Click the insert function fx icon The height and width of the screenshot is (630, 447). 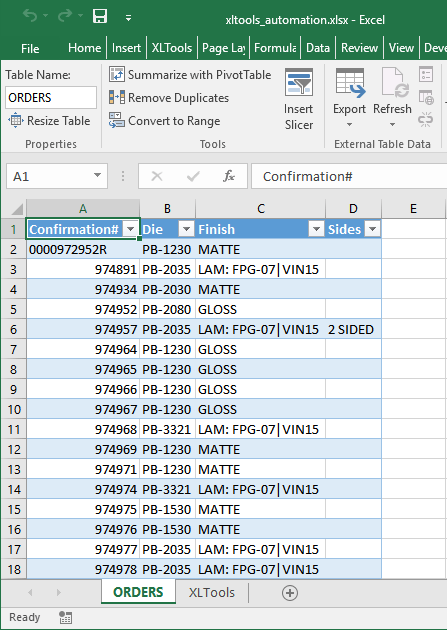229,176
